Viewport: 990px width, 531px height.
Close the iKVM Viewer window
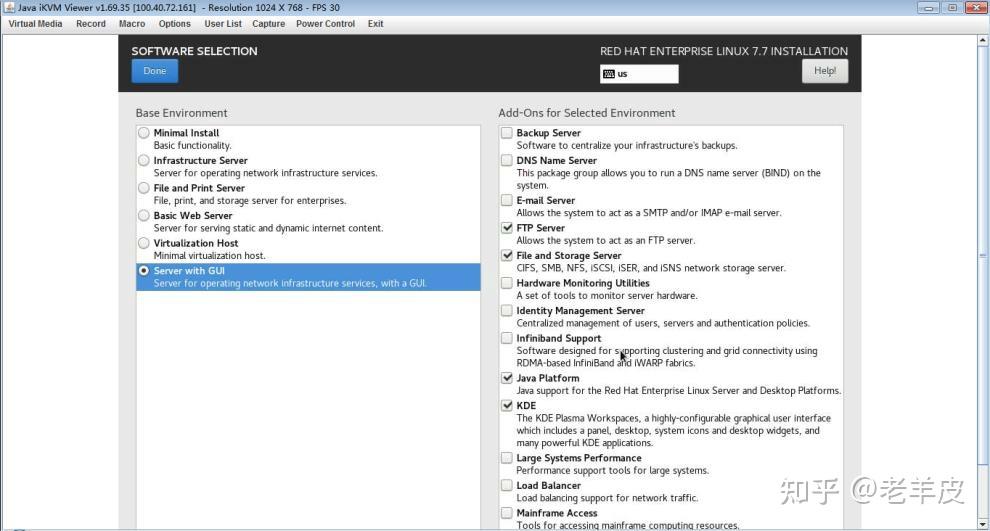click(x=976, y=8)
